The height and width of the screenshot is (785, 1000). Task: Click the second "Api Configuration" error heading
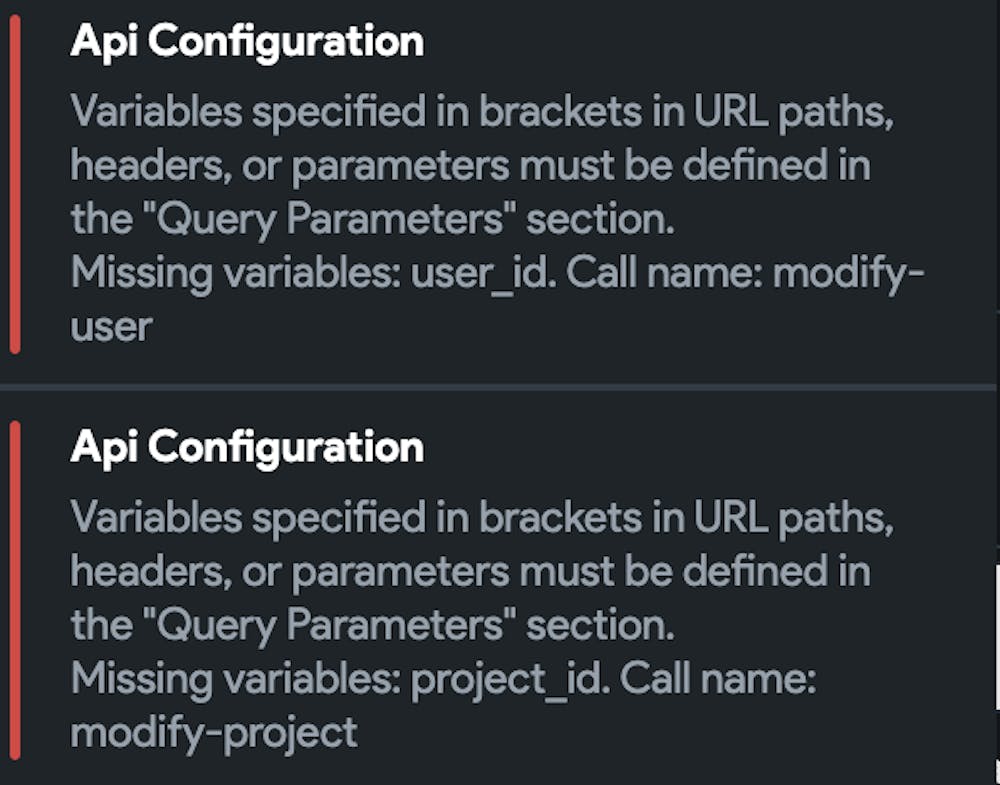pos(247,447)
